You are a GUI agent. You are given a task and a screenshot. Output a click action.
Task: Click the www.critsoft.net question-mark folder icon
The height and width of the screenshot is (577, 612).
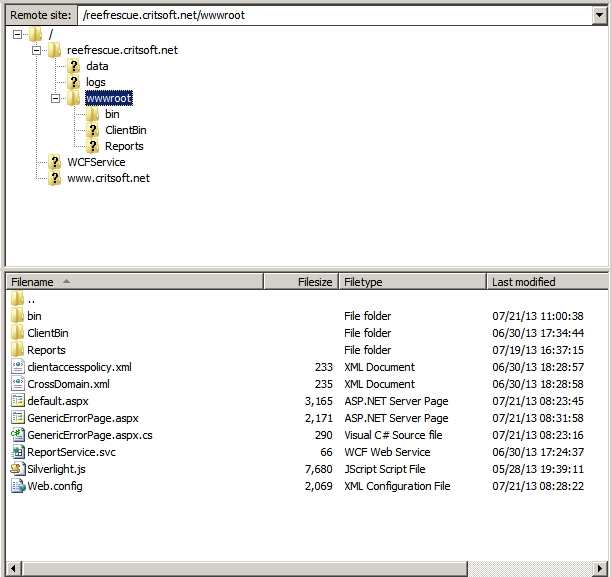[x=54, y=178]
